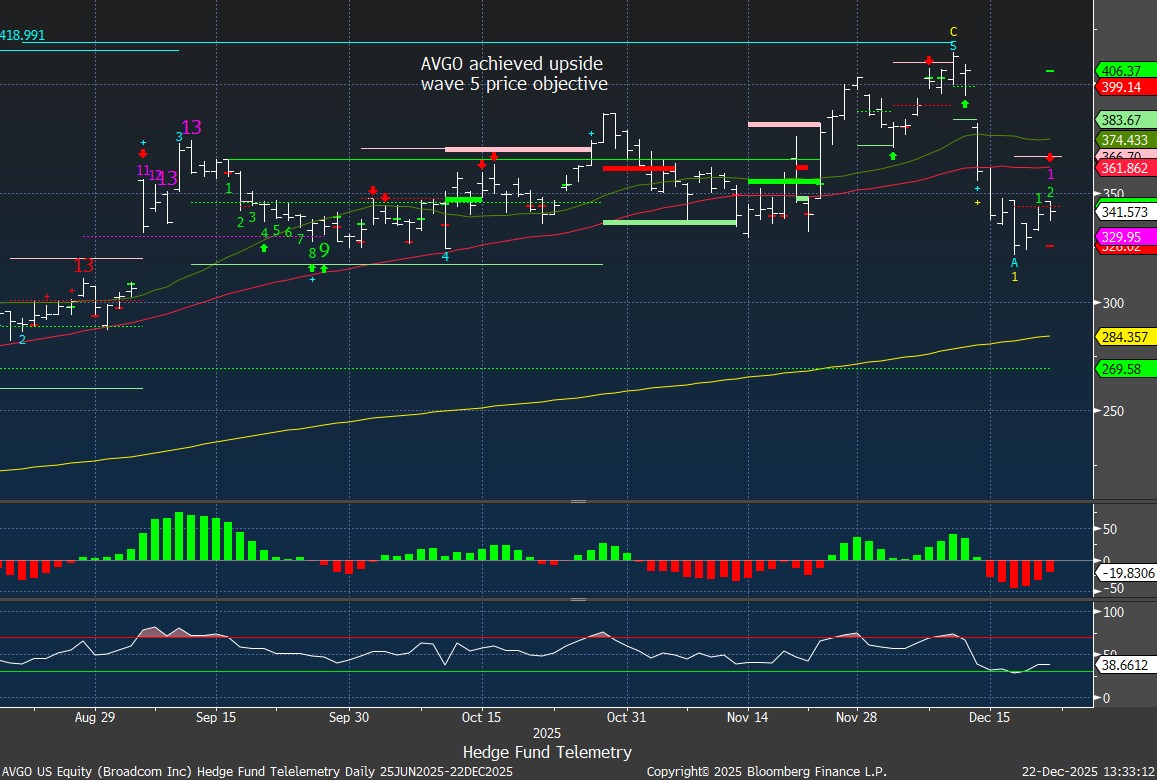Select the large red 13 countdown marker
Image resolution: width=1157 pixels, height=780 pixels.
[83, 266]
